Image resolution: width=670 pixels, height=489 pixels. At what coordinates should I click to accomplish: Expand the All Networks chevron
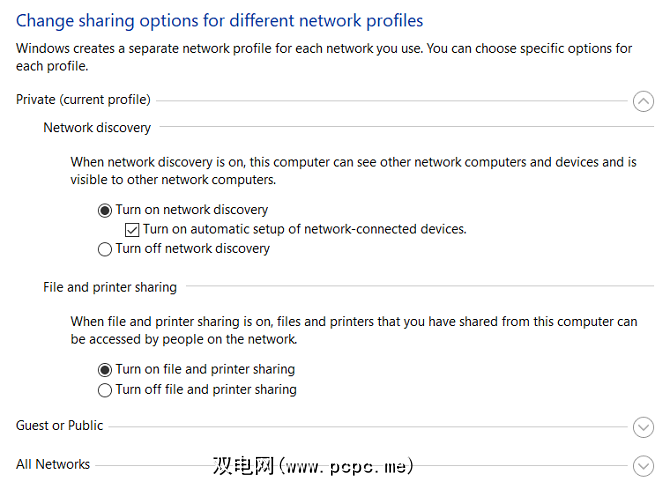tap(643, 465)
